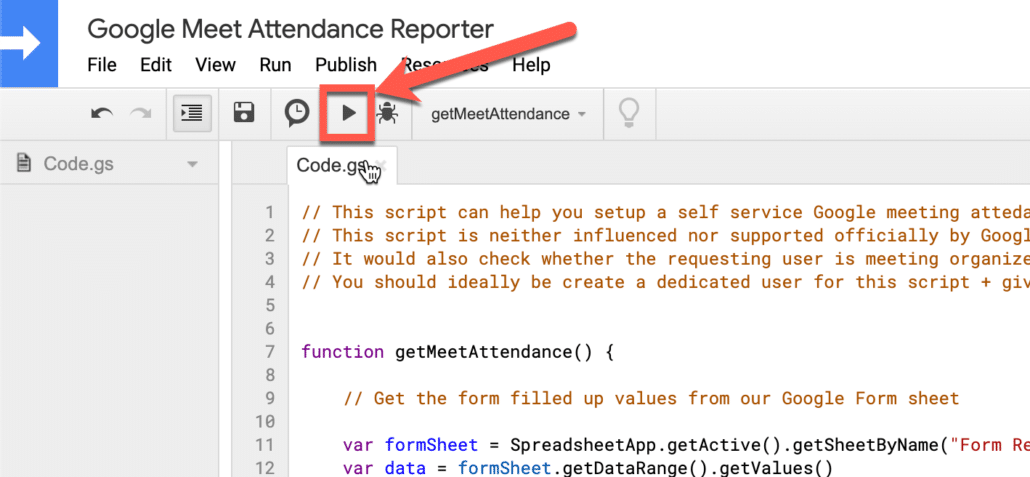Screen dimensions: 1030x477
Task: Open the Publish menu
Action: click(346, 65)
